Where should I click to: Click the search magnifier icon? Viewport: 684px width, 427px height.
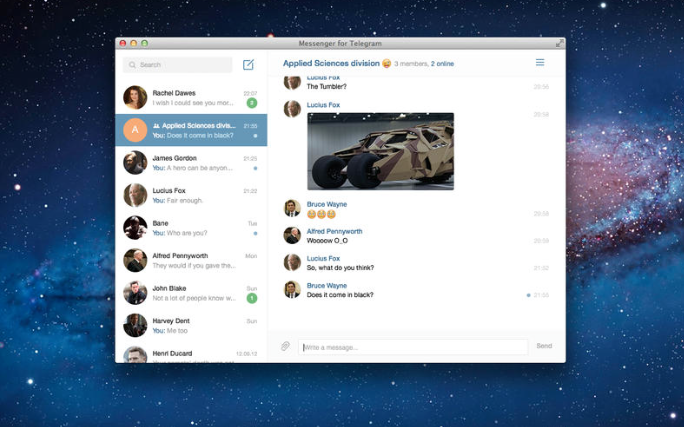tap(132, 65)
